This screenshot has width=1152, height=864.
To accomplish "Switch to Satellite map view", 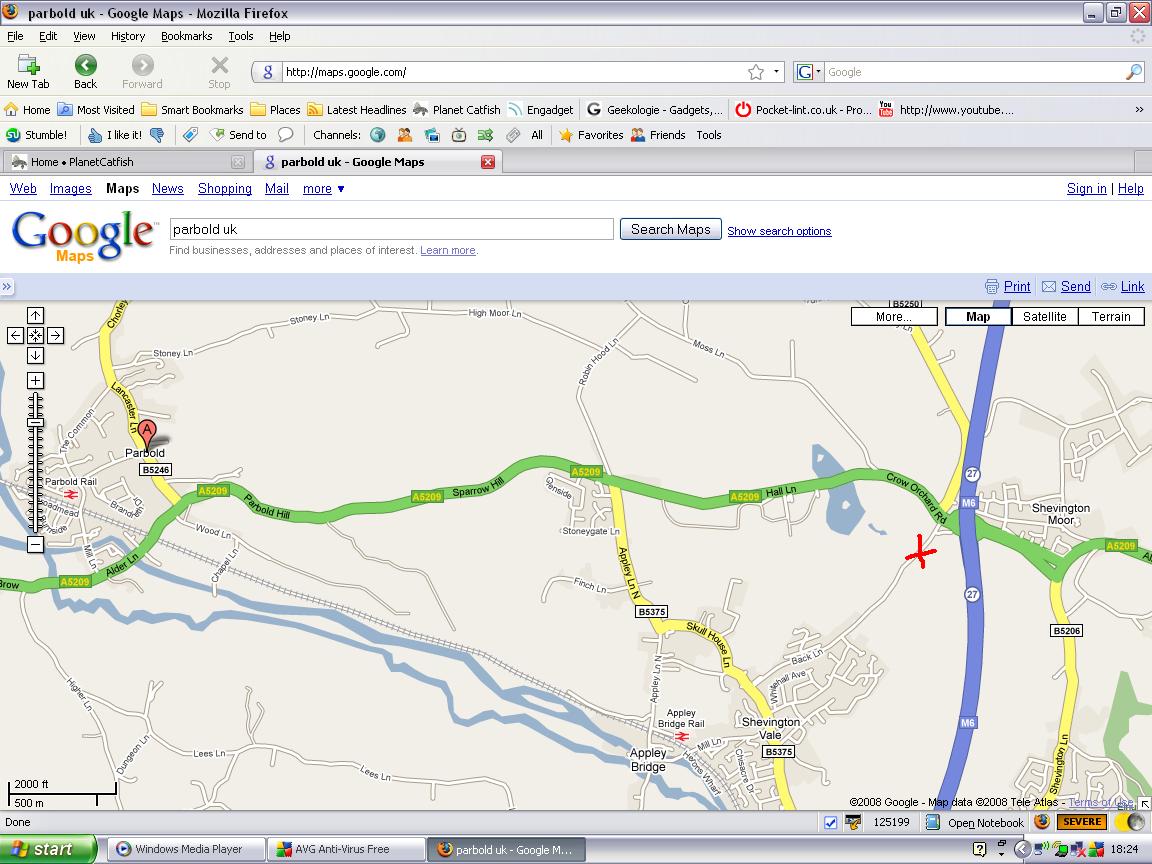I will 1044,317.
